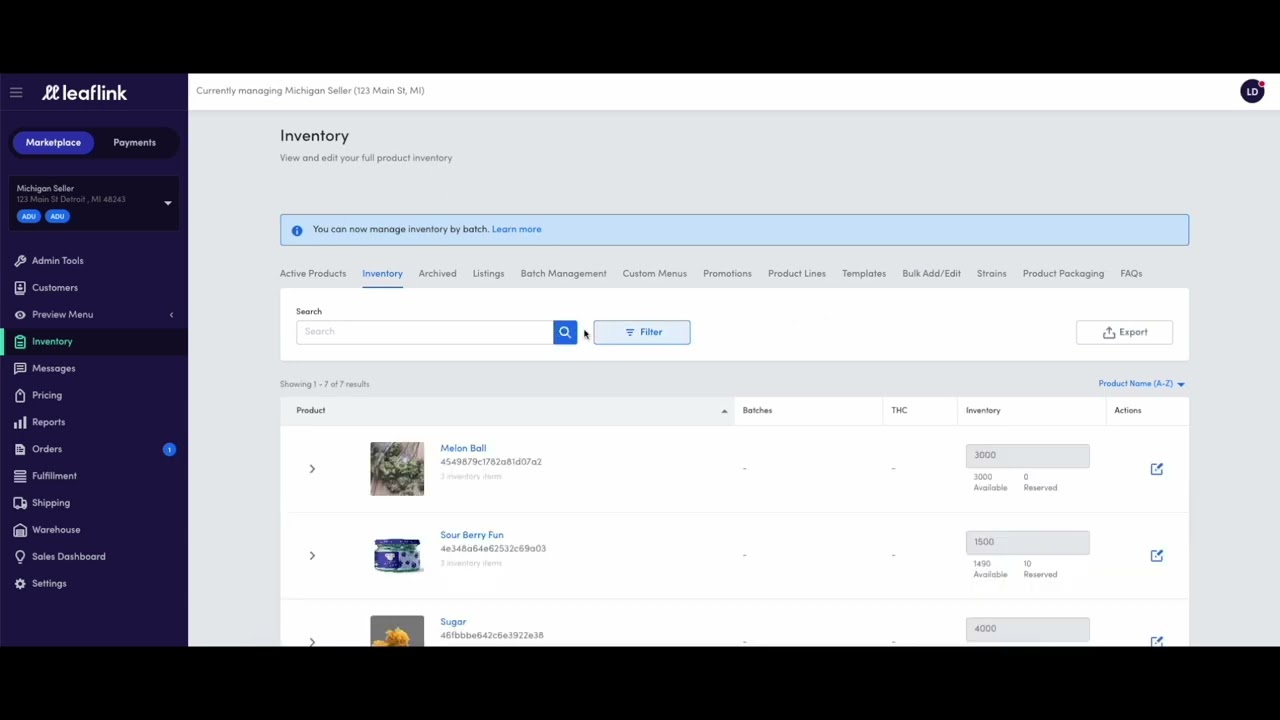Click the info icon in the banner
The width and height of the screenshot is (1280, 720).
297,230
